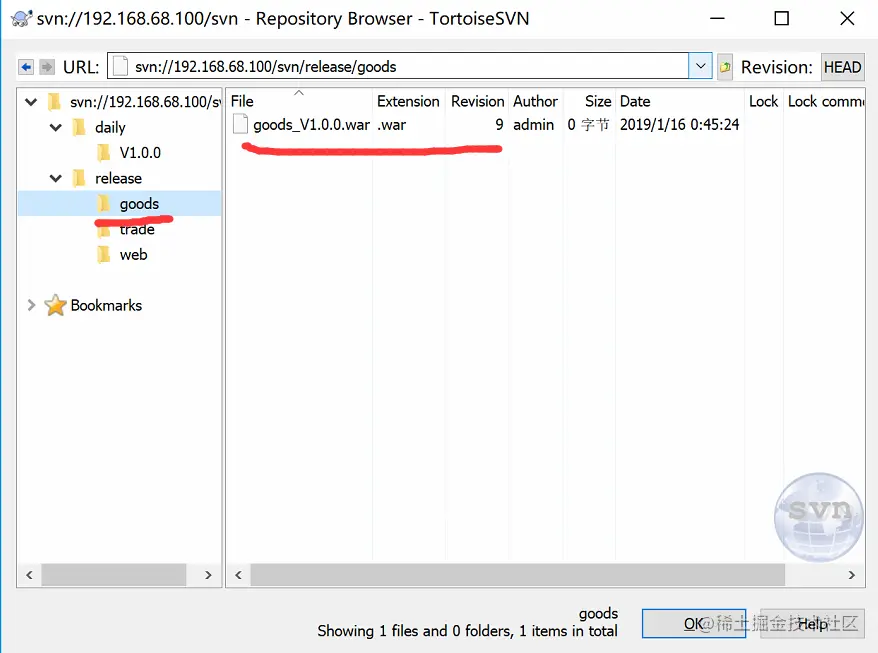This screenshot has width=878, height=653.
Task: Collapse the release folder node
Action: (56, 179)
